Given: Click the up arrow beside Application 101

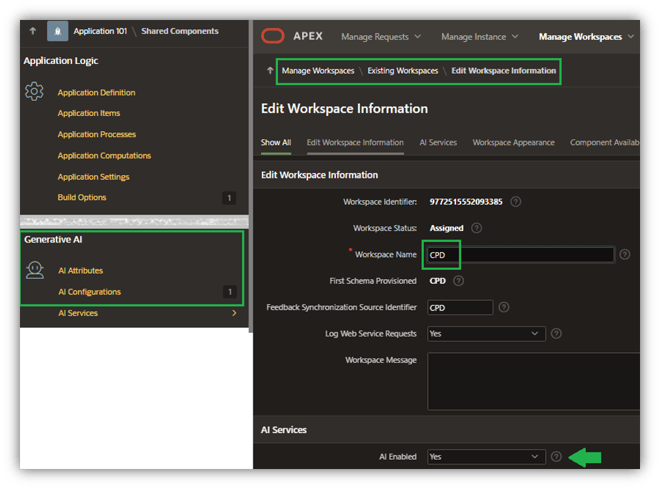Looking at the screenshot, I should point(32,31).
